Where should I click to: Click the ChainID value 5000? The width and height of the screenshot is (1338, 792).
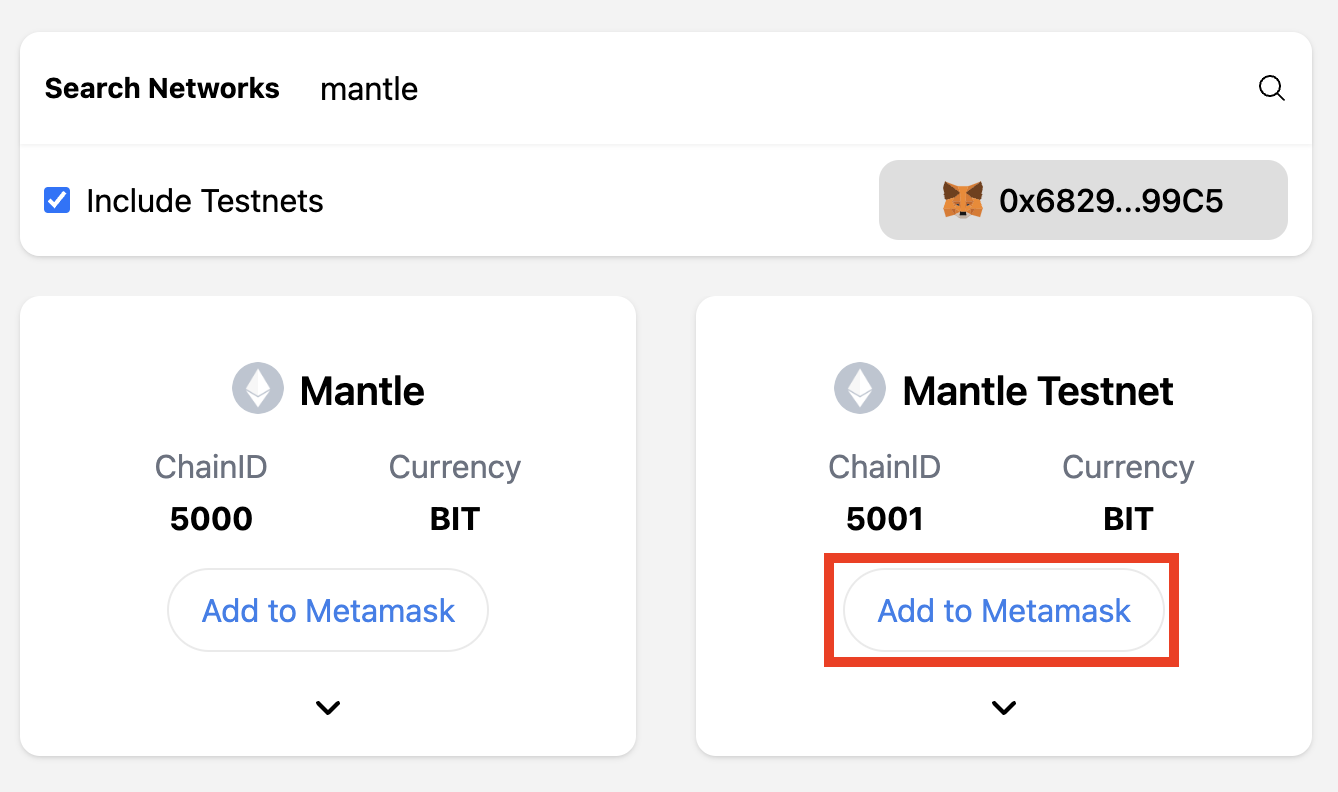click(211, 519)
